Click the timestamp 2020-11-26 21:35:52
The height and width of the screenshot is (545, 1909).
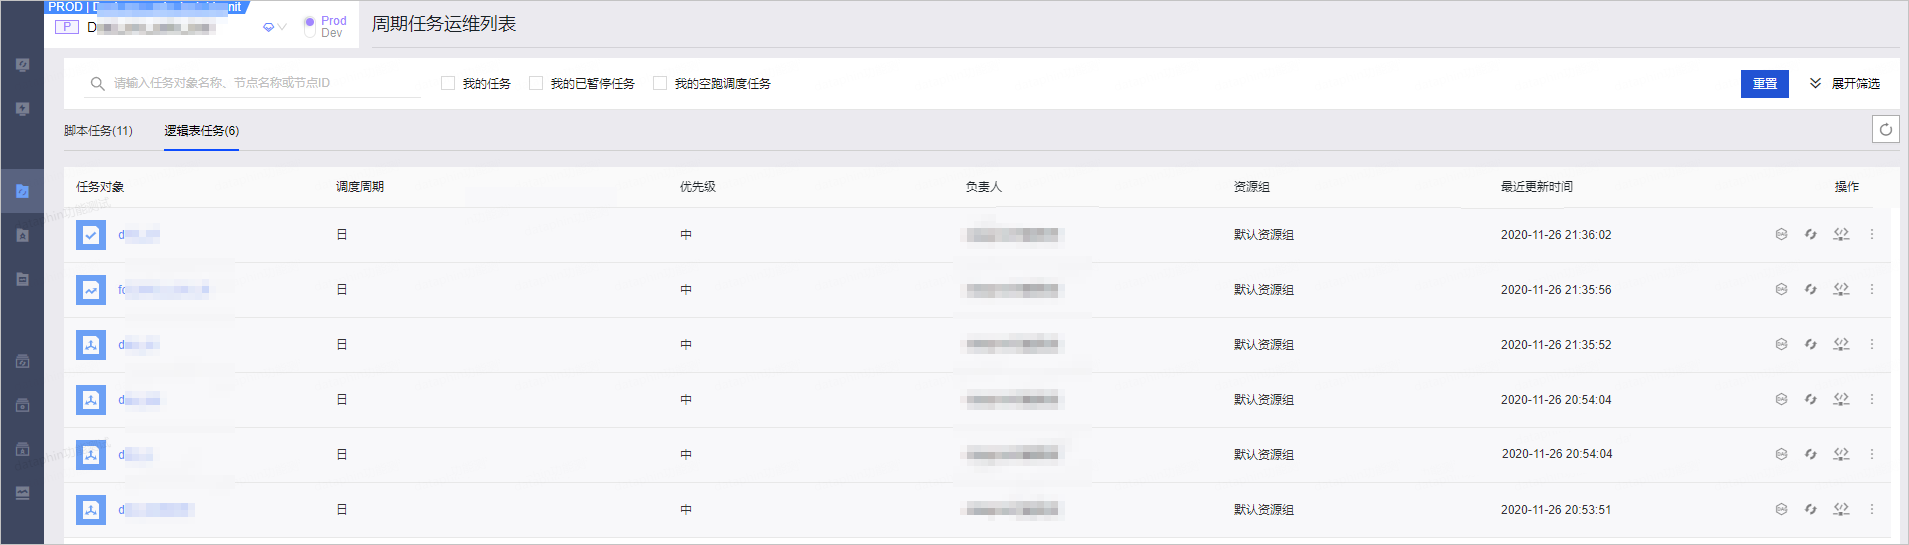pyautogui.click(x=1556, y=345)
